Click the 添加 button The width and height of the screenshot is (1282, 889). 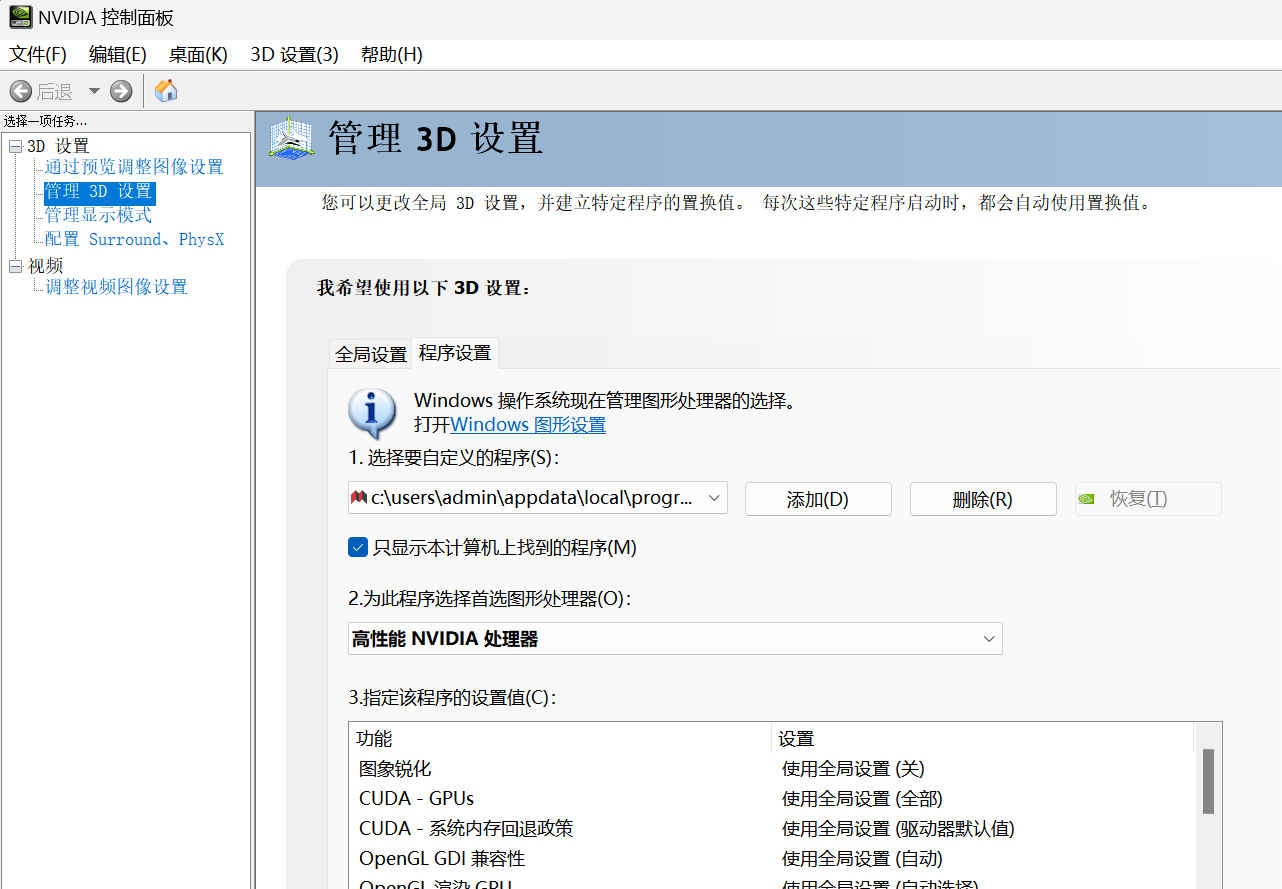(817, 499)
